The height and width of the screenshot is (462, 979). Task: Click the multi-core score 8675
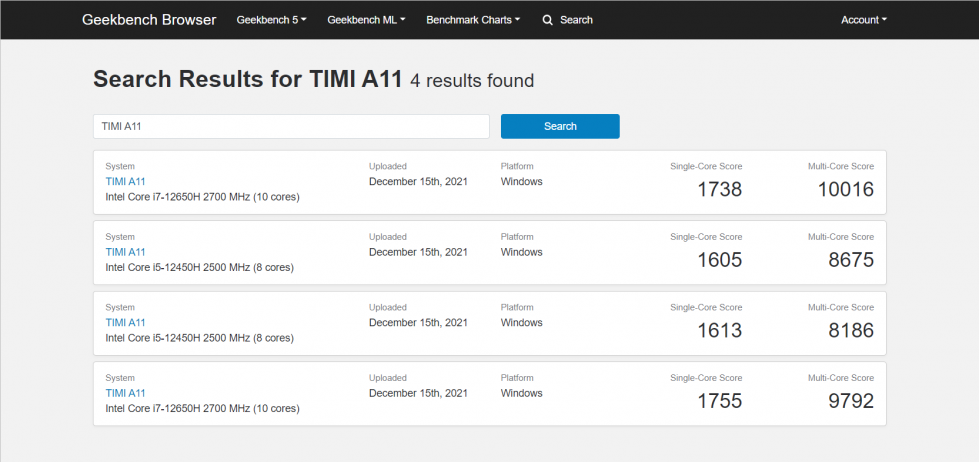(851, 260)
